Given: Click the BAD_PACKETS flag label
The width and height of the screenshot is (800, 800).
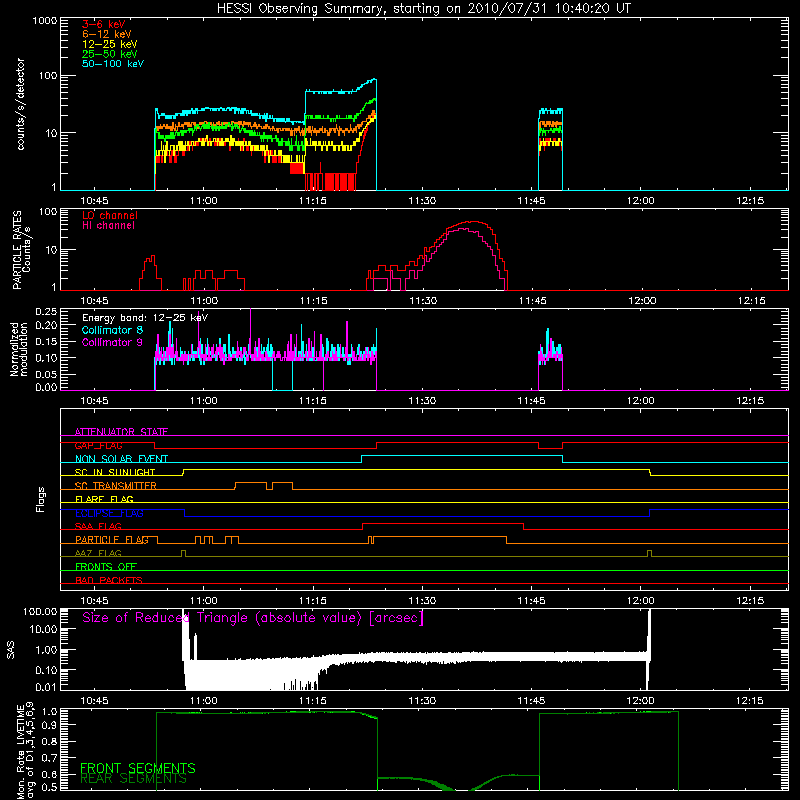Looking at the screenshot, I should click(109, 580).
